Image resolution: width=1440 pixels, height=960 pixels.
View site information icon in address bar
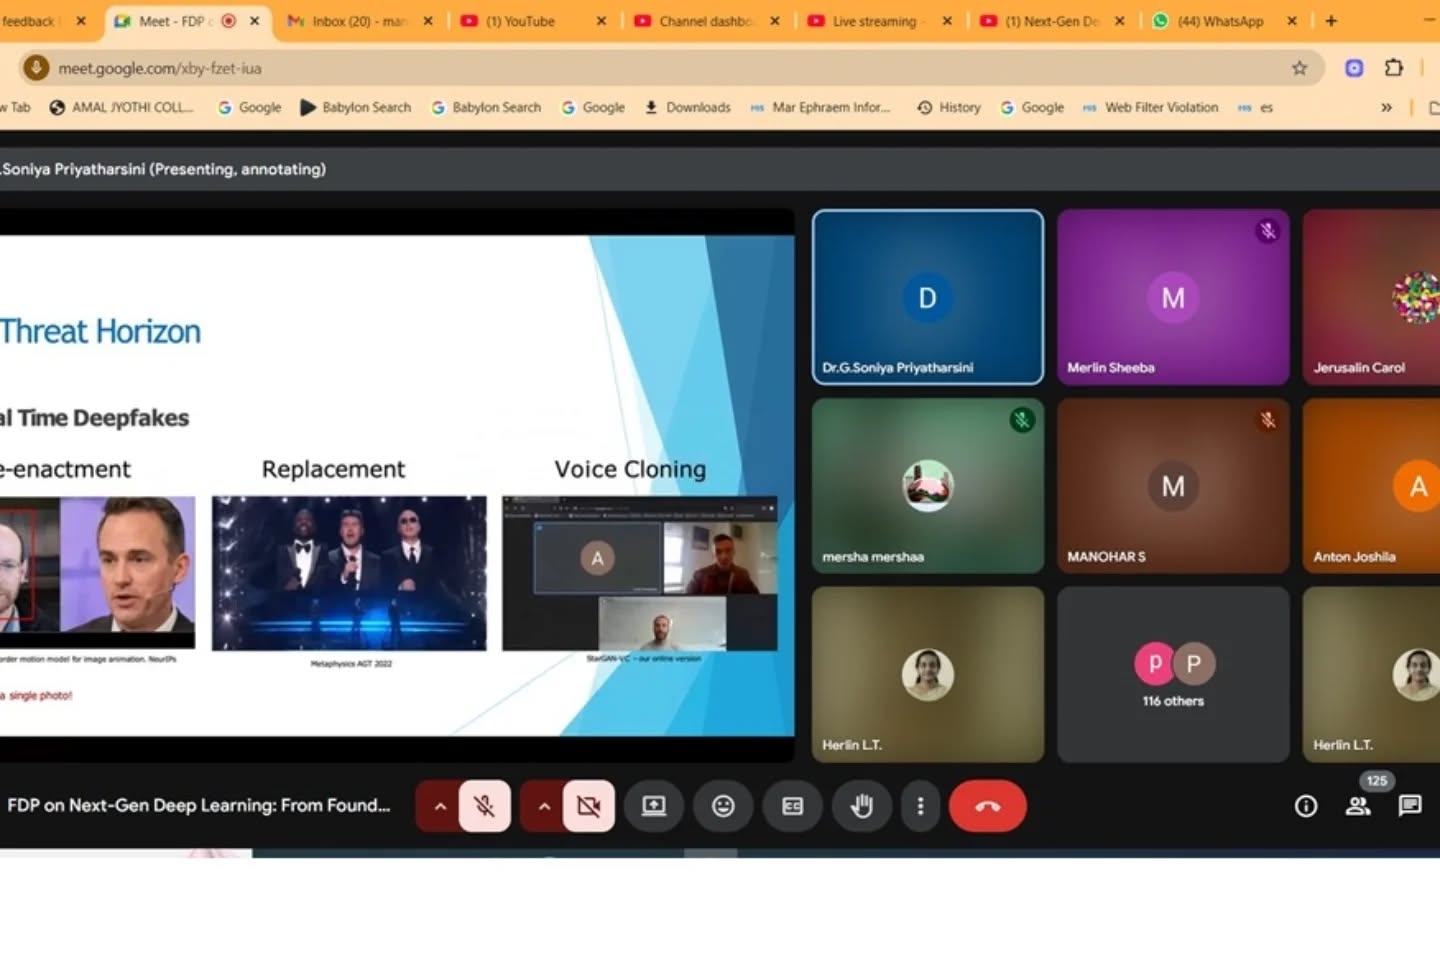(36, 68)
